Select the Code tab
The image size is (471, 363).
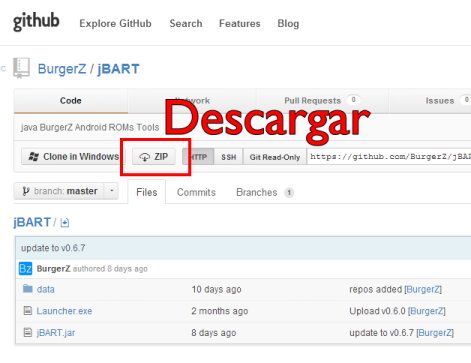pyautogui.click(x=71, y=101)
